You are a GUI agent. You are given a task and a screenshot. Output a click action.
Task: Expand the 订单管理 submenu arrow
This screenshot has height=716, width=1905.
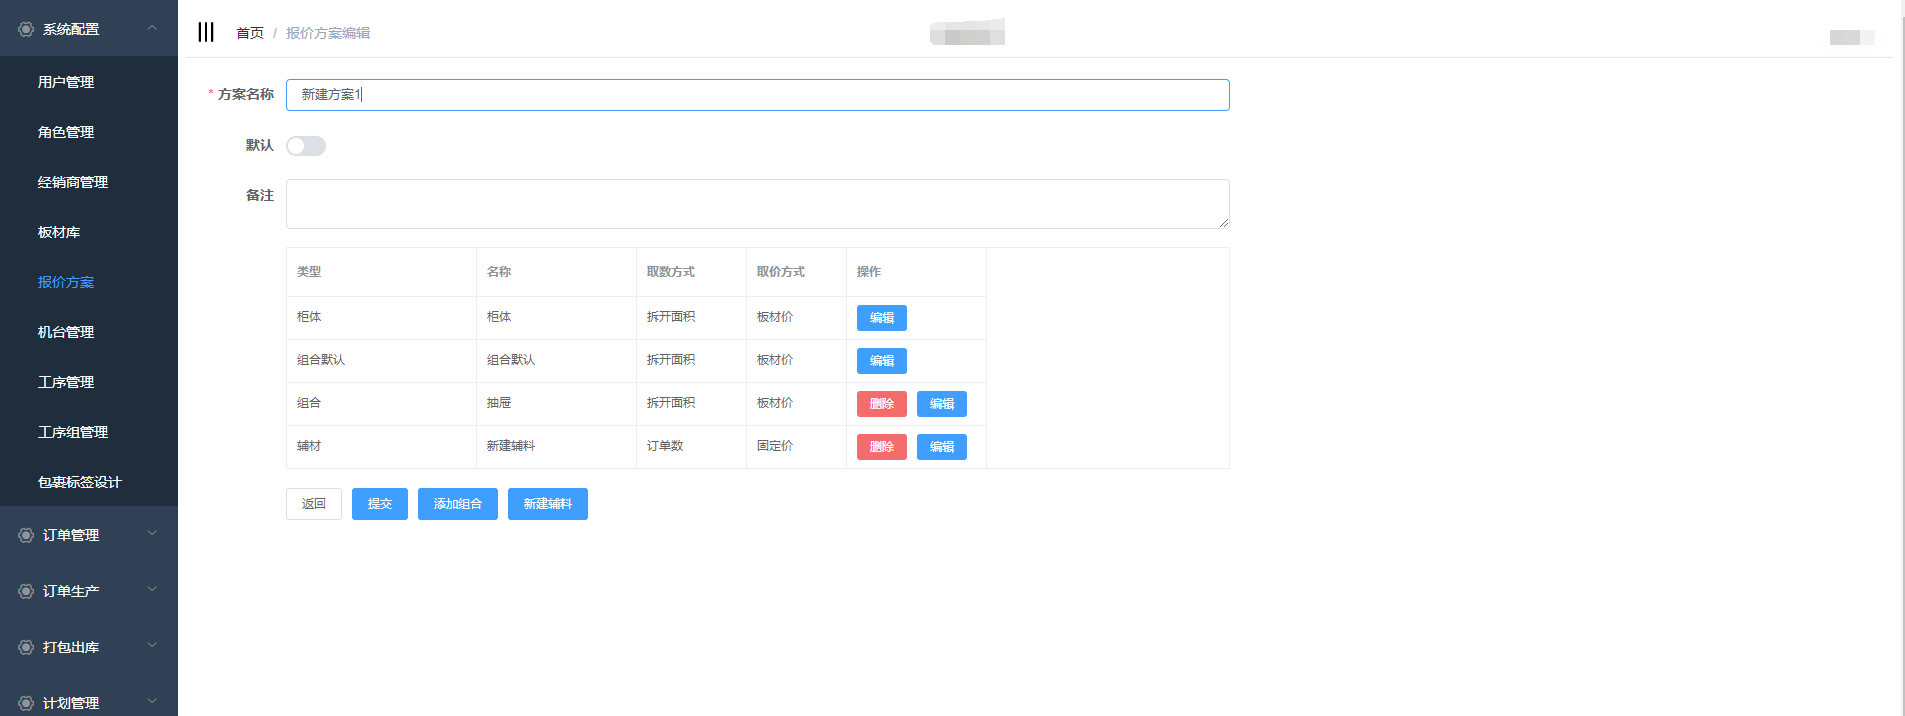coord(152,534)
